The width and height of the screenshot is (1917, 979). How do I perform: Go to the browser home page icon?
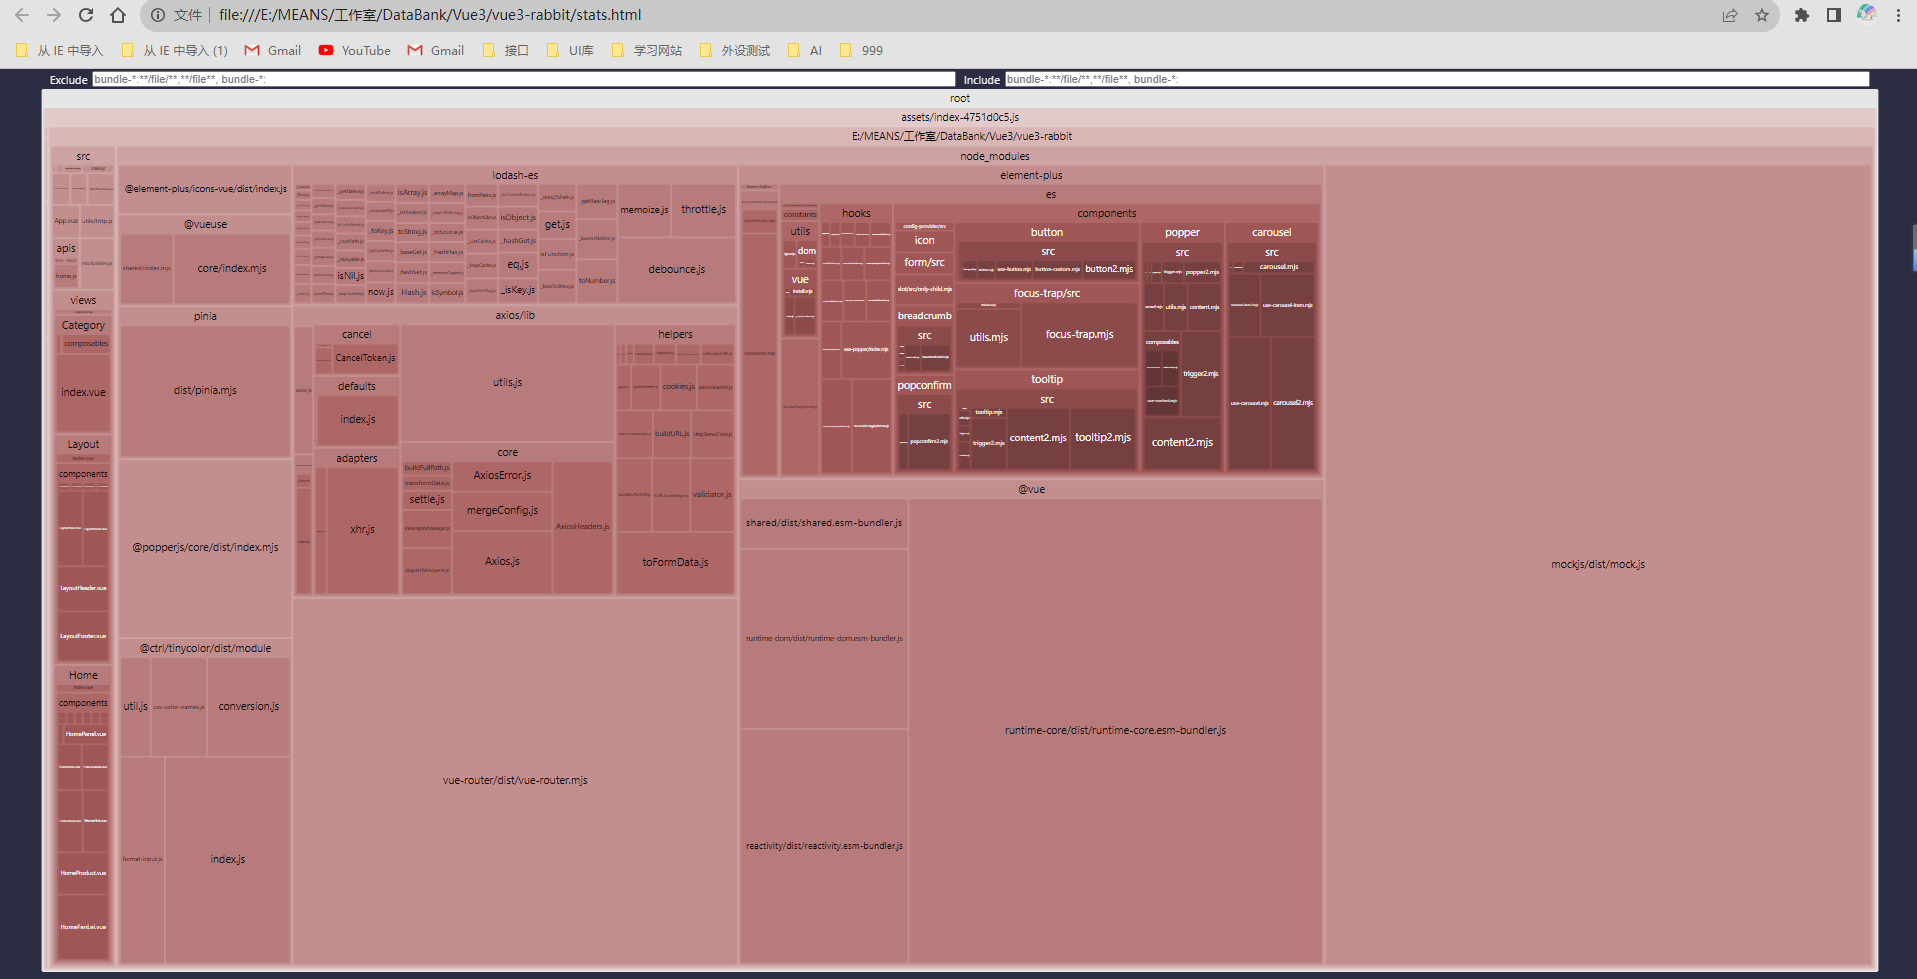coord(118,15)
